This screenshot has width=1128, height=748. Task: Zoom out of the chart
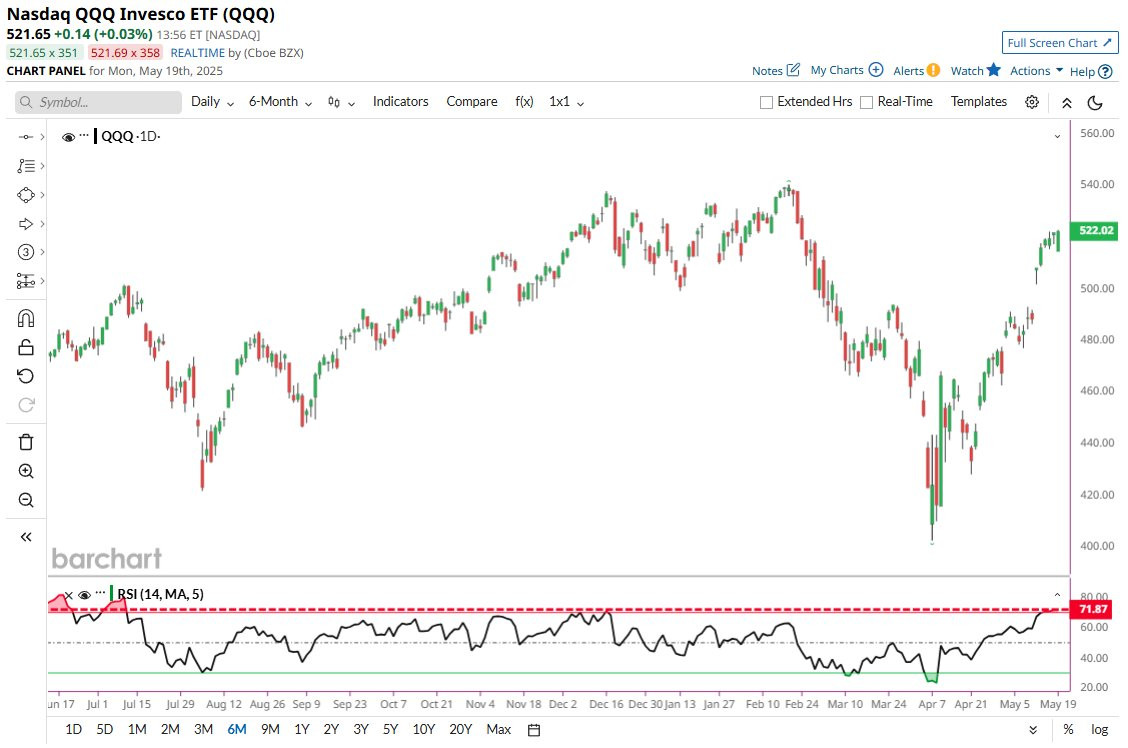coord(26,500)
